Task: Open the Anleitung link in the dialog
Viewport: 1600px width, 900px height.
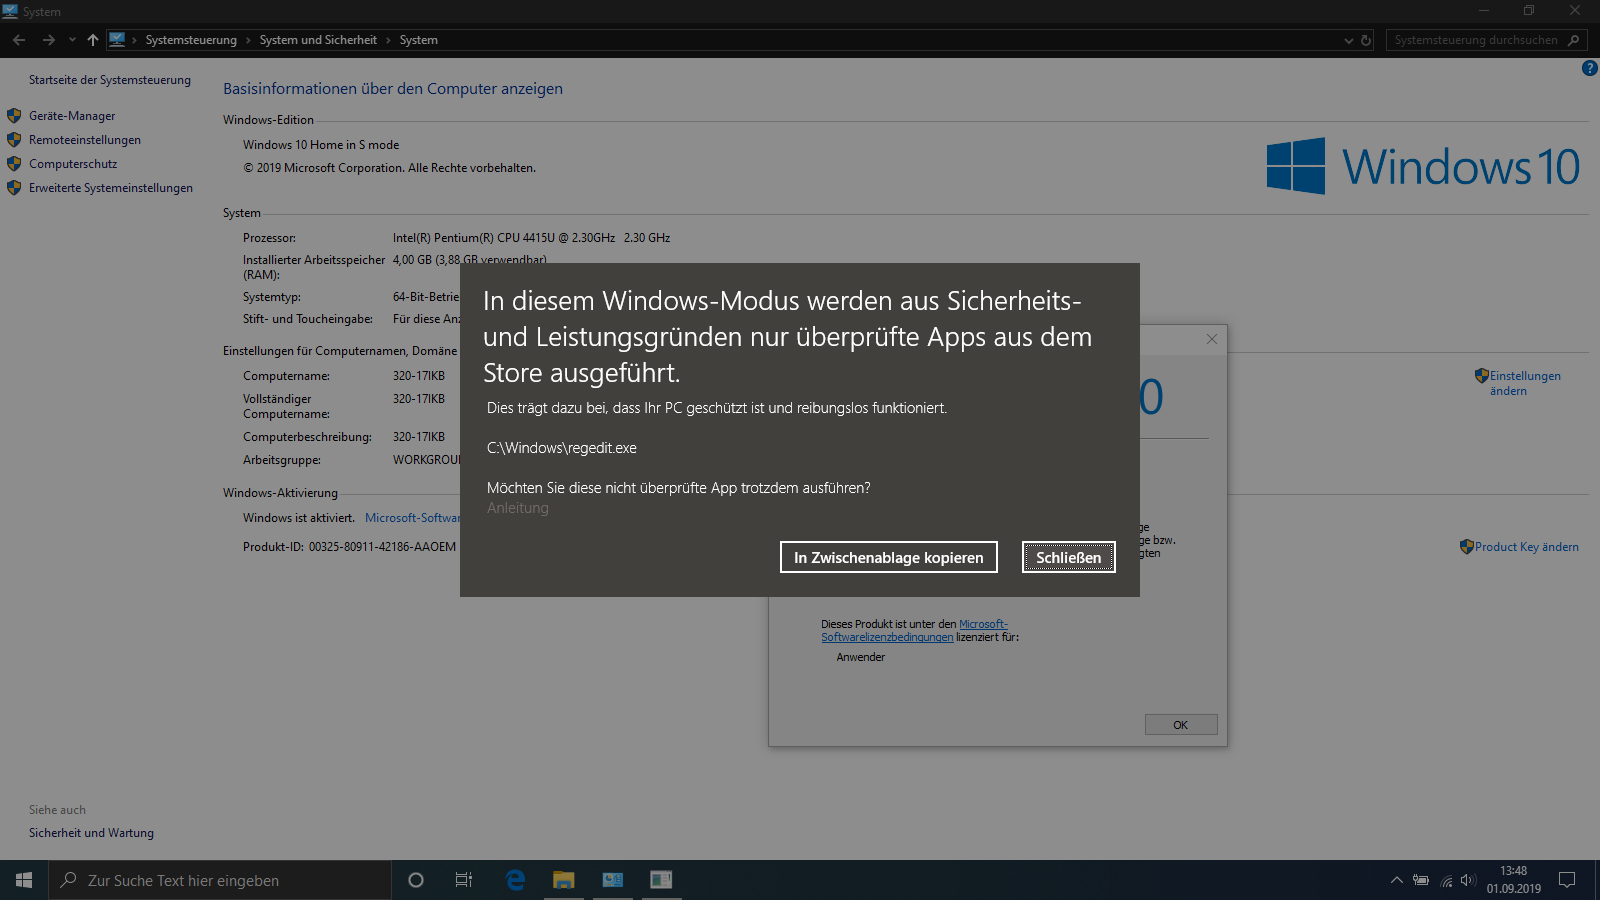Action: point(517,508)
